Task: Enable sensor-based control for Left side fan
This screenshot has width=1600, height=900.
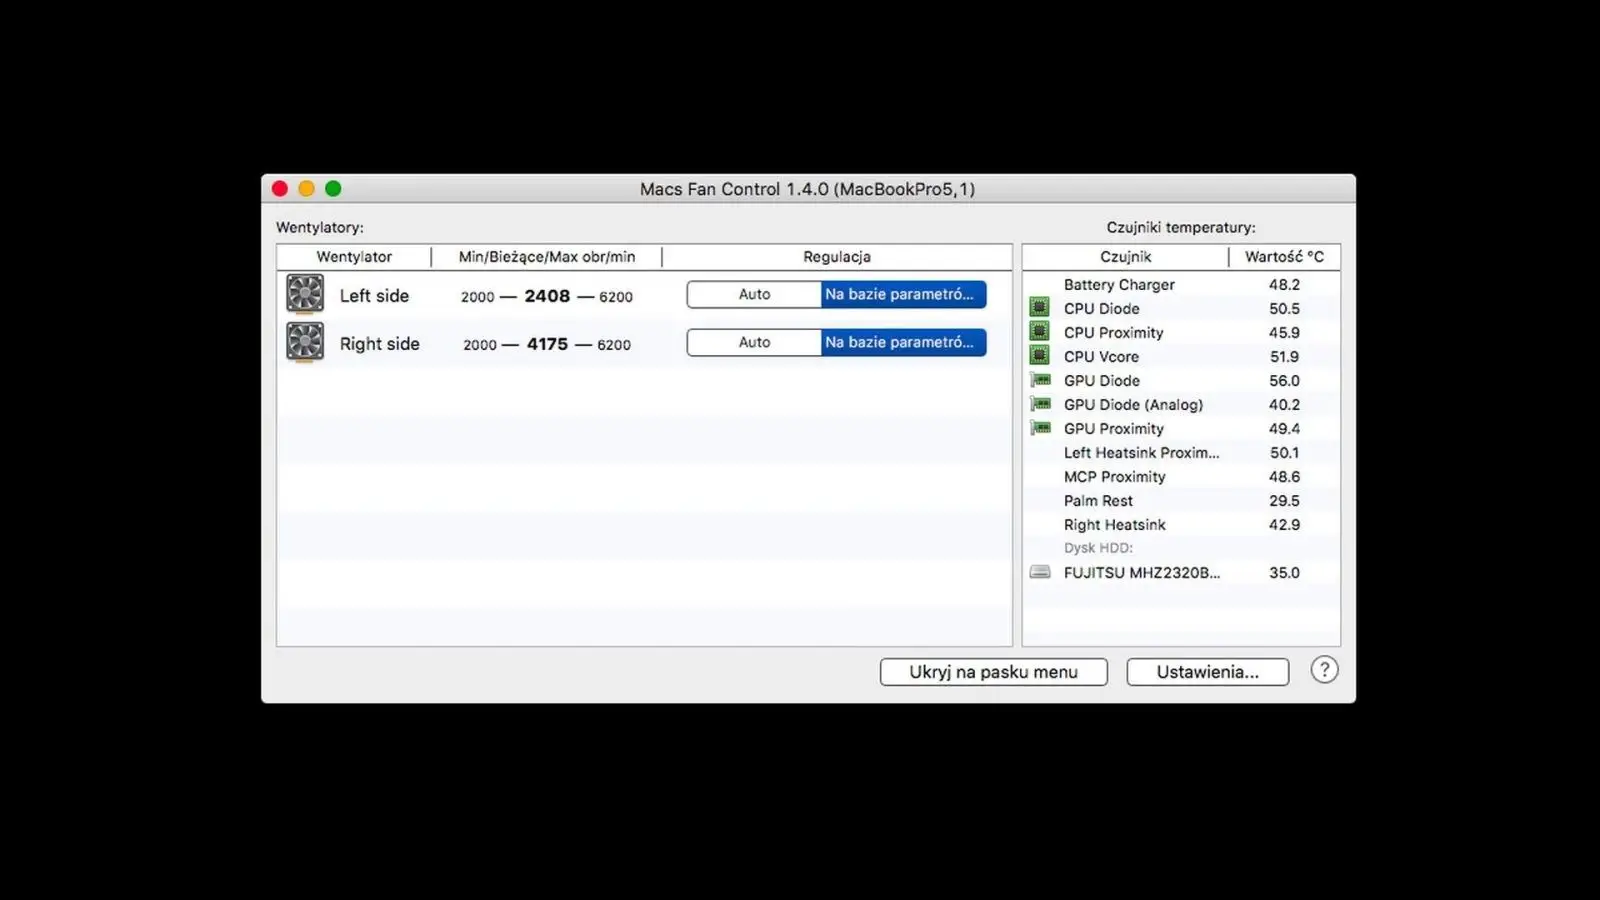Action: tap(903, 294)
